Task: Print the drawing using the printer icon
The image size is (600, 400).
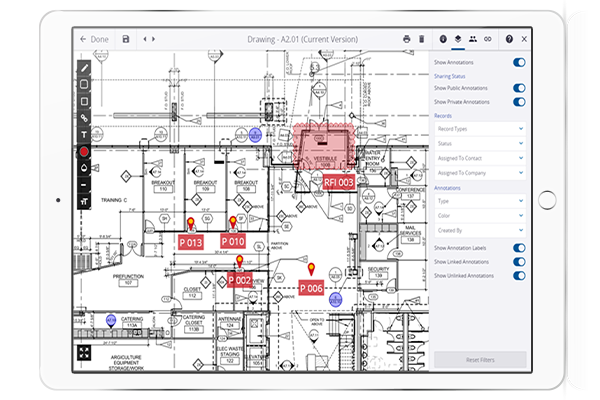Action: [x=406, y=39]
